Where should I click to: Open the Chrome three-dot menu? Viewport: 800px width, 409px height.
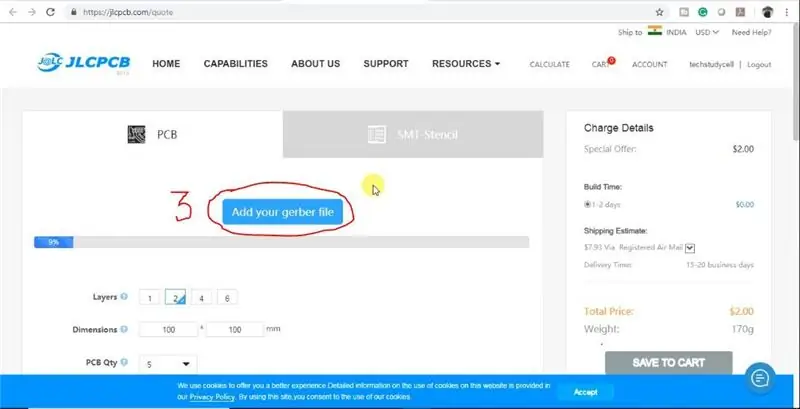[787, 12]
